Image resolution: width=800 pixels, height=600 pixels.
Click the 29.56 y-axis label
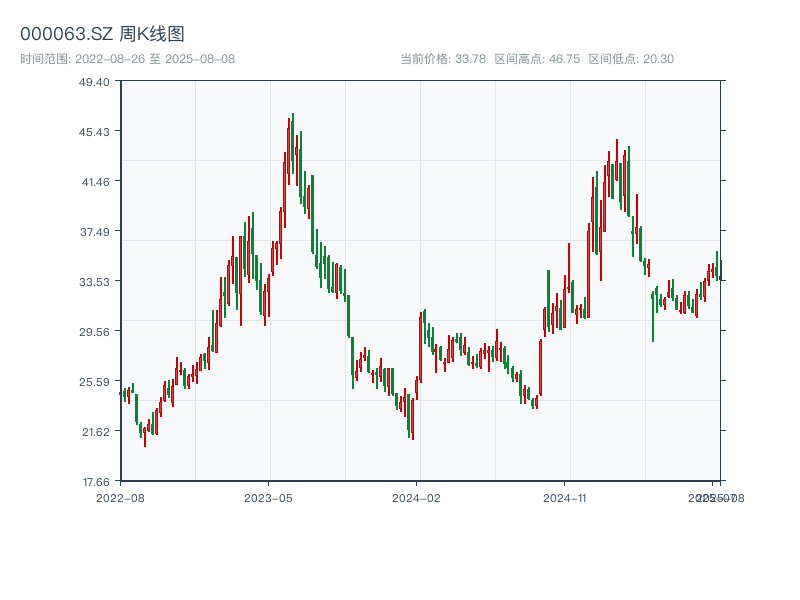coord(94,331)
